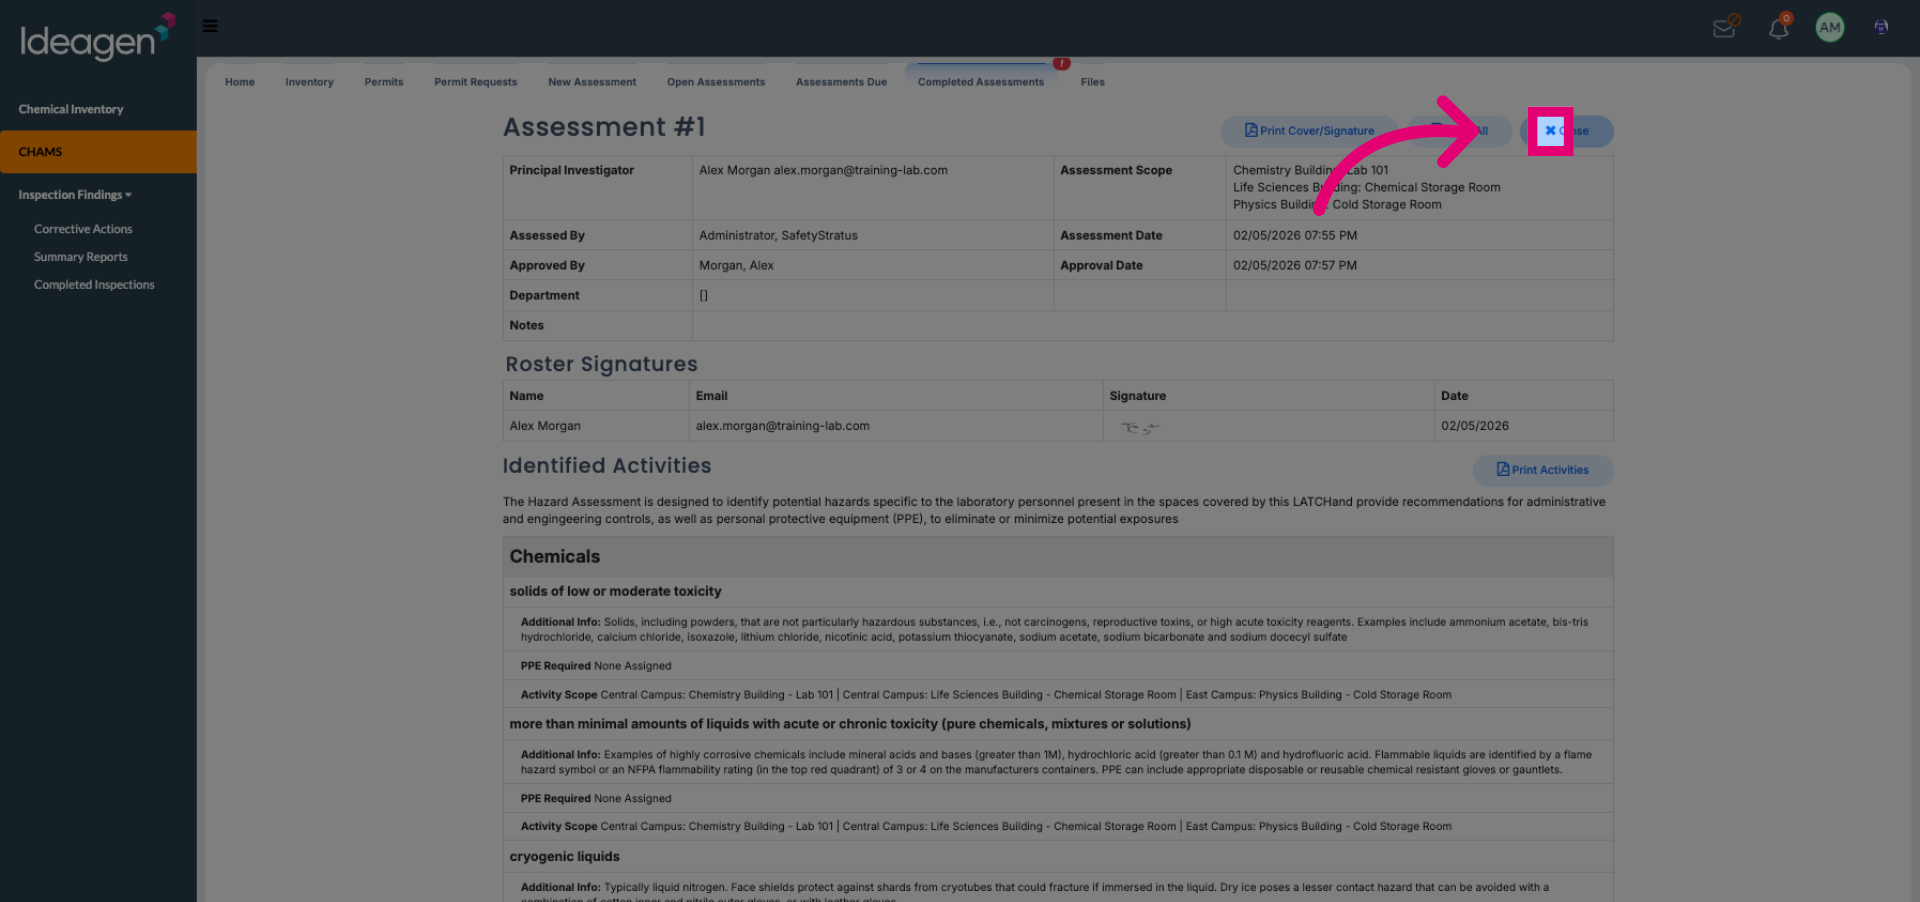The image size is (1920, 902).
Task: Select CHAMS in the sidebar
Action: [98, 152]
